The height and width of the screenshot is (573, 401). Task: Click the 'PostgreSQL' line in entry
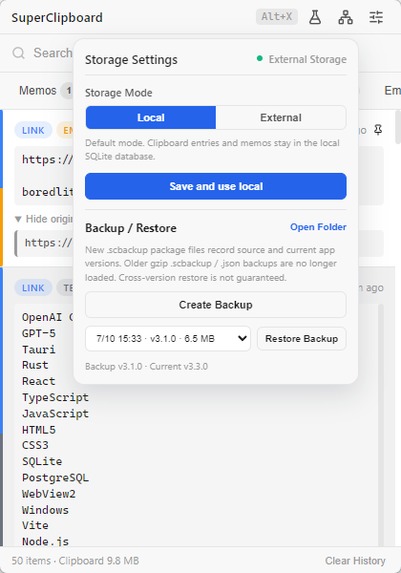[55, 478]
